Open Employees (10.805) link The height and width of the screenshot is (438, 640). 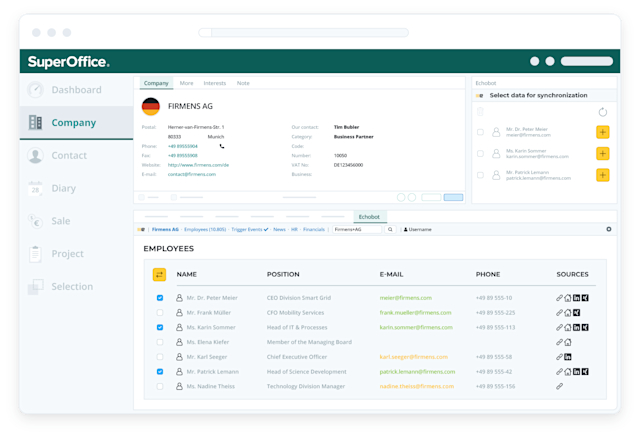tap(205, 229)
